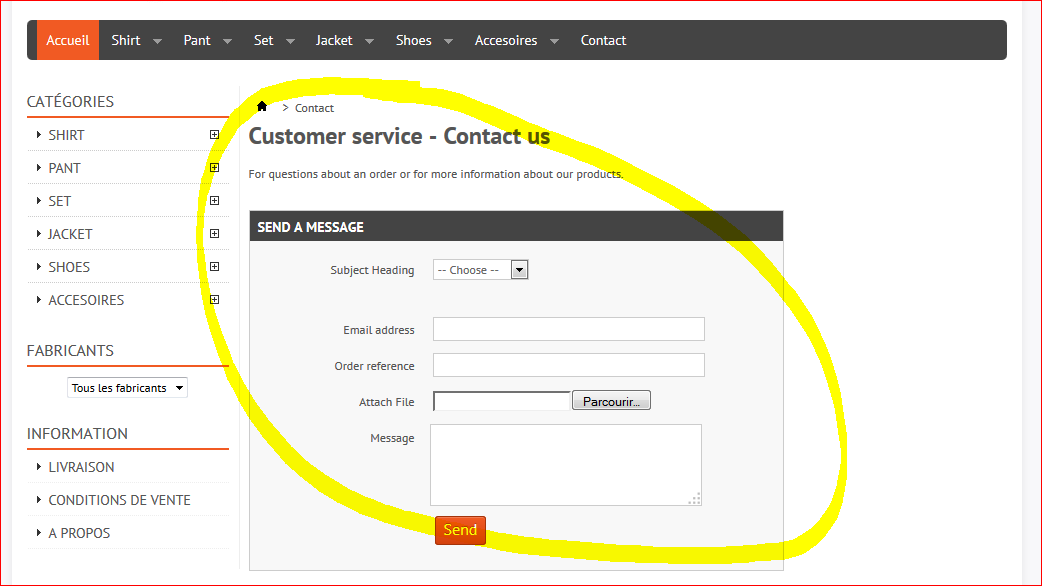Select the PANT category link
1042x586 pixels.
coord(64,168)
